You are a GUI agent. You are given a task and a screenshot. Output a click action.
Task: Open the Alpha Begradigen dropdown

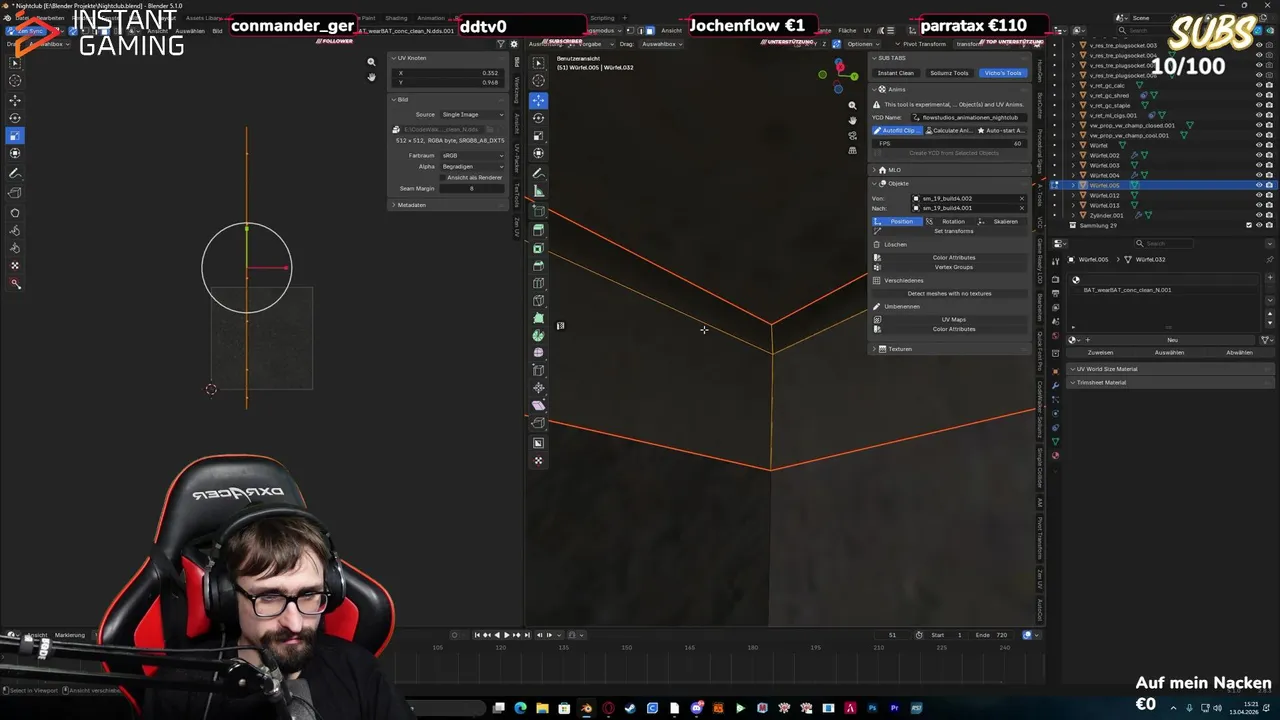[x=473, y=166]
